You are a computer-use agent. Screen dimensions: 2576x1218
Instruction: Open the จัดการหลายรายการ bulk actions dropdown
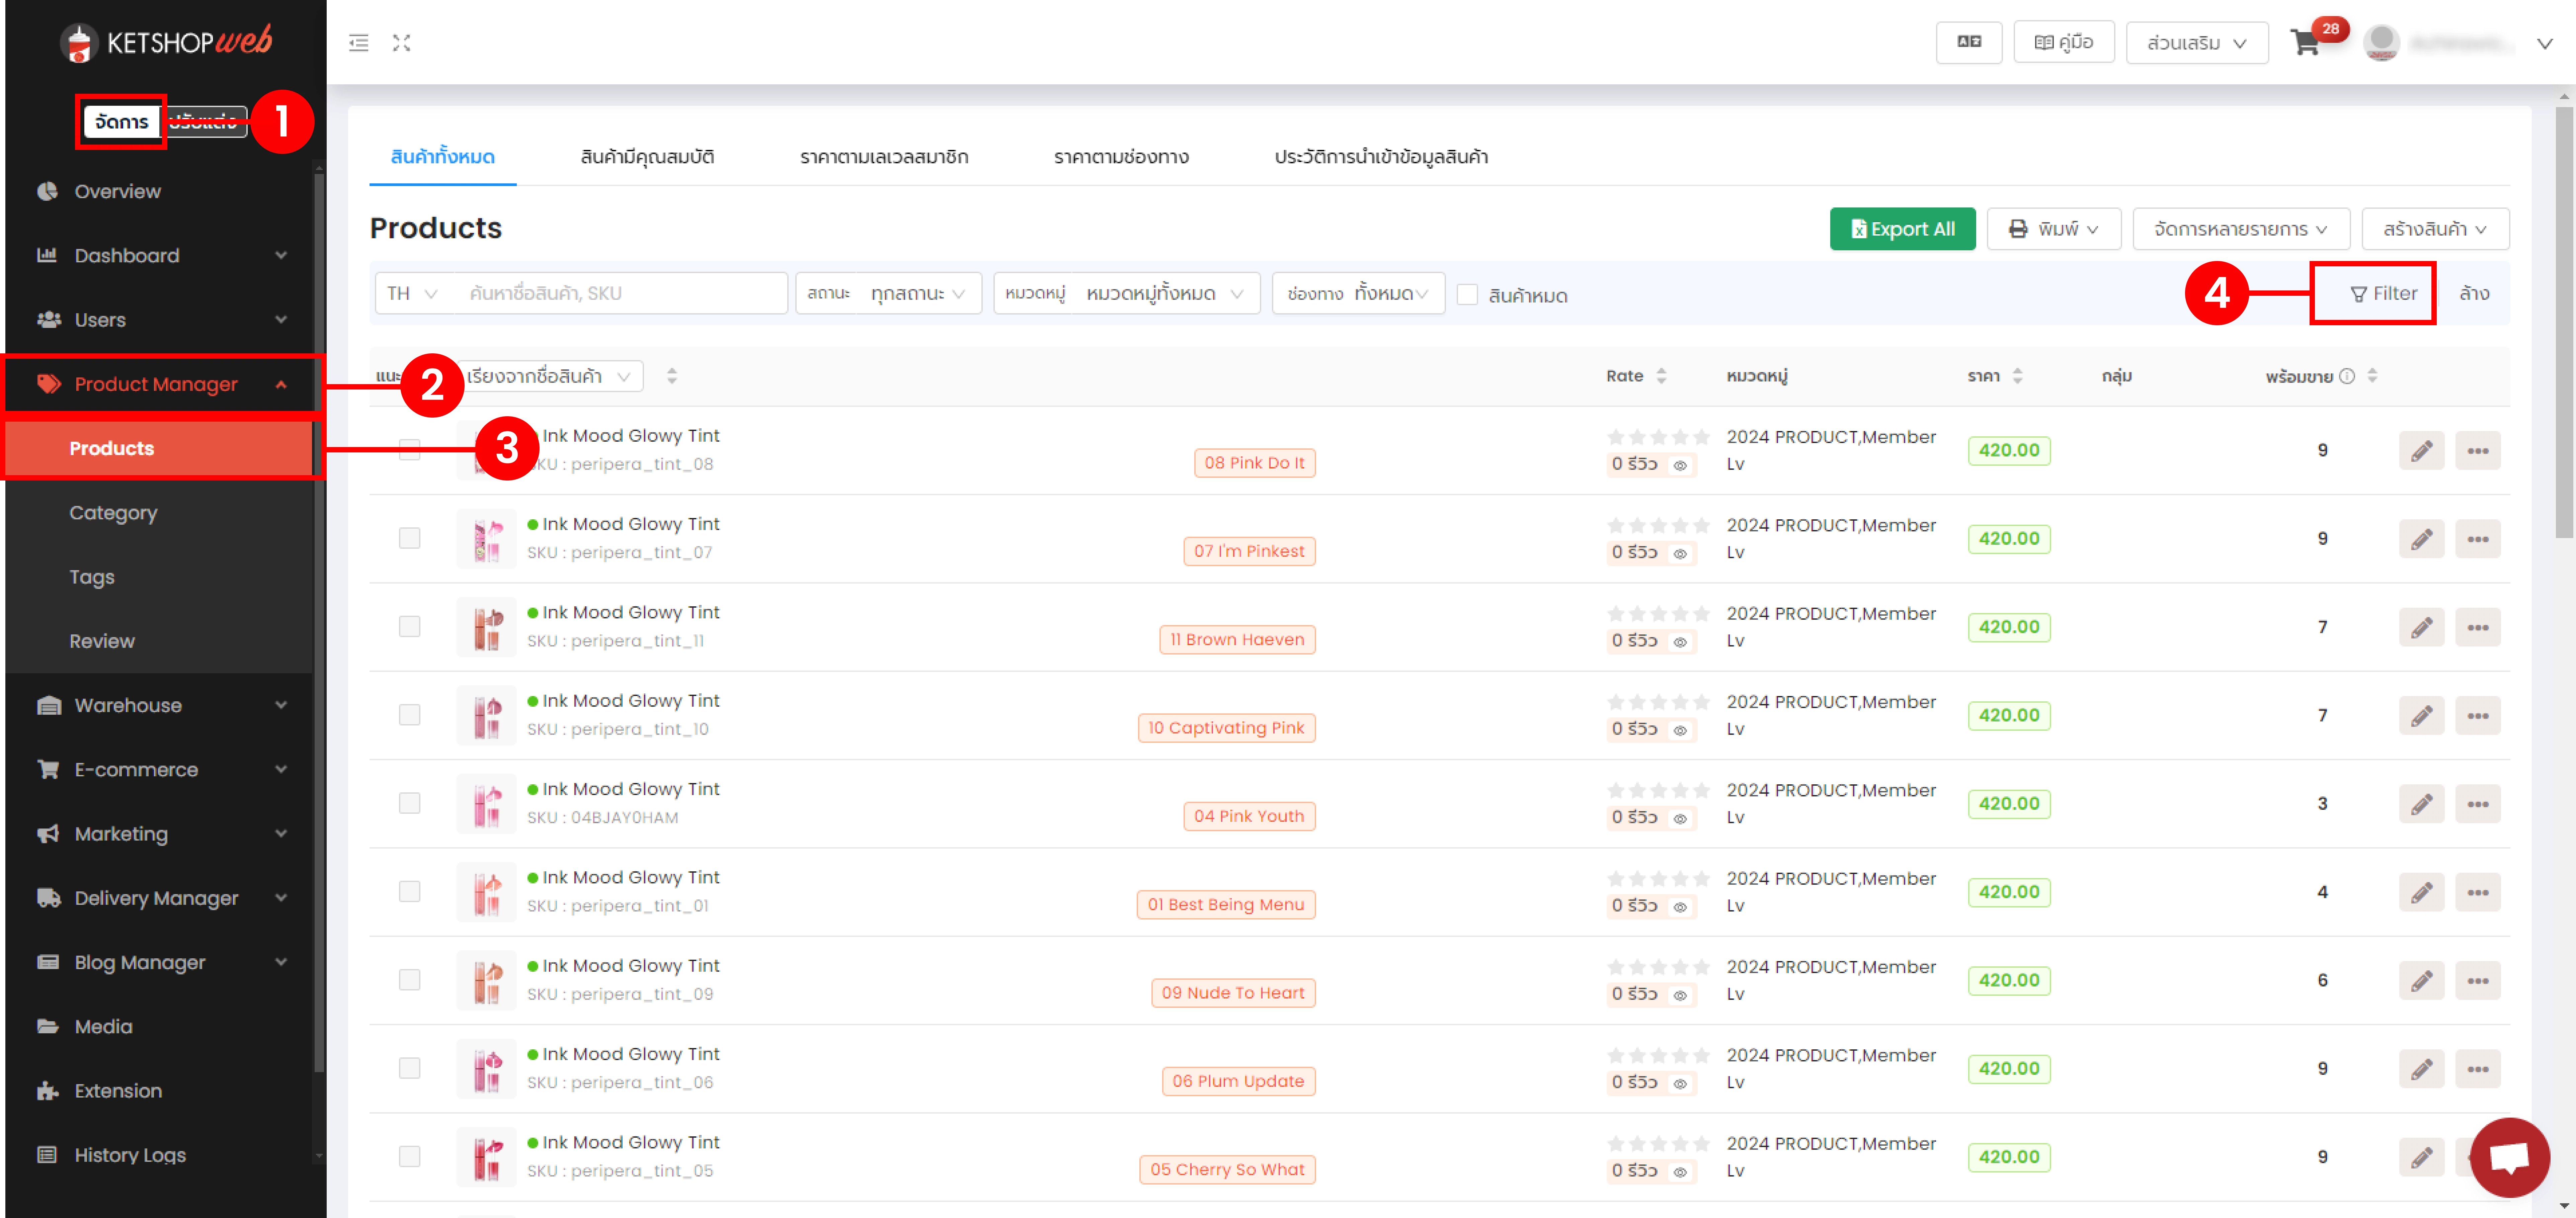2241,229
